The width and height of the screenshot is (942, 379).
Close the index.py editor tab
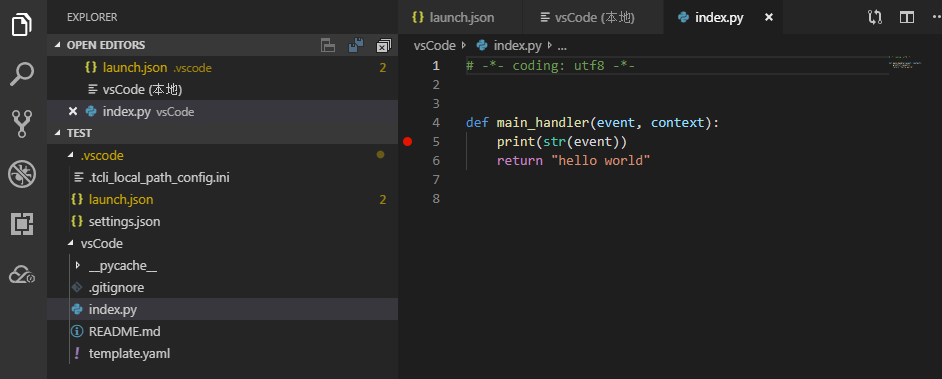[x=768, y=17]
